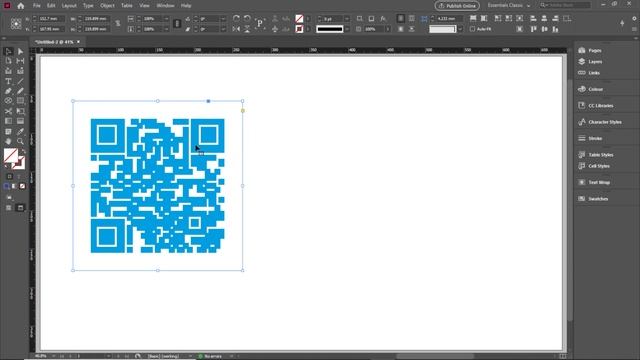
Task: Open effects fx icon in control bar
Action: [383, 18]
